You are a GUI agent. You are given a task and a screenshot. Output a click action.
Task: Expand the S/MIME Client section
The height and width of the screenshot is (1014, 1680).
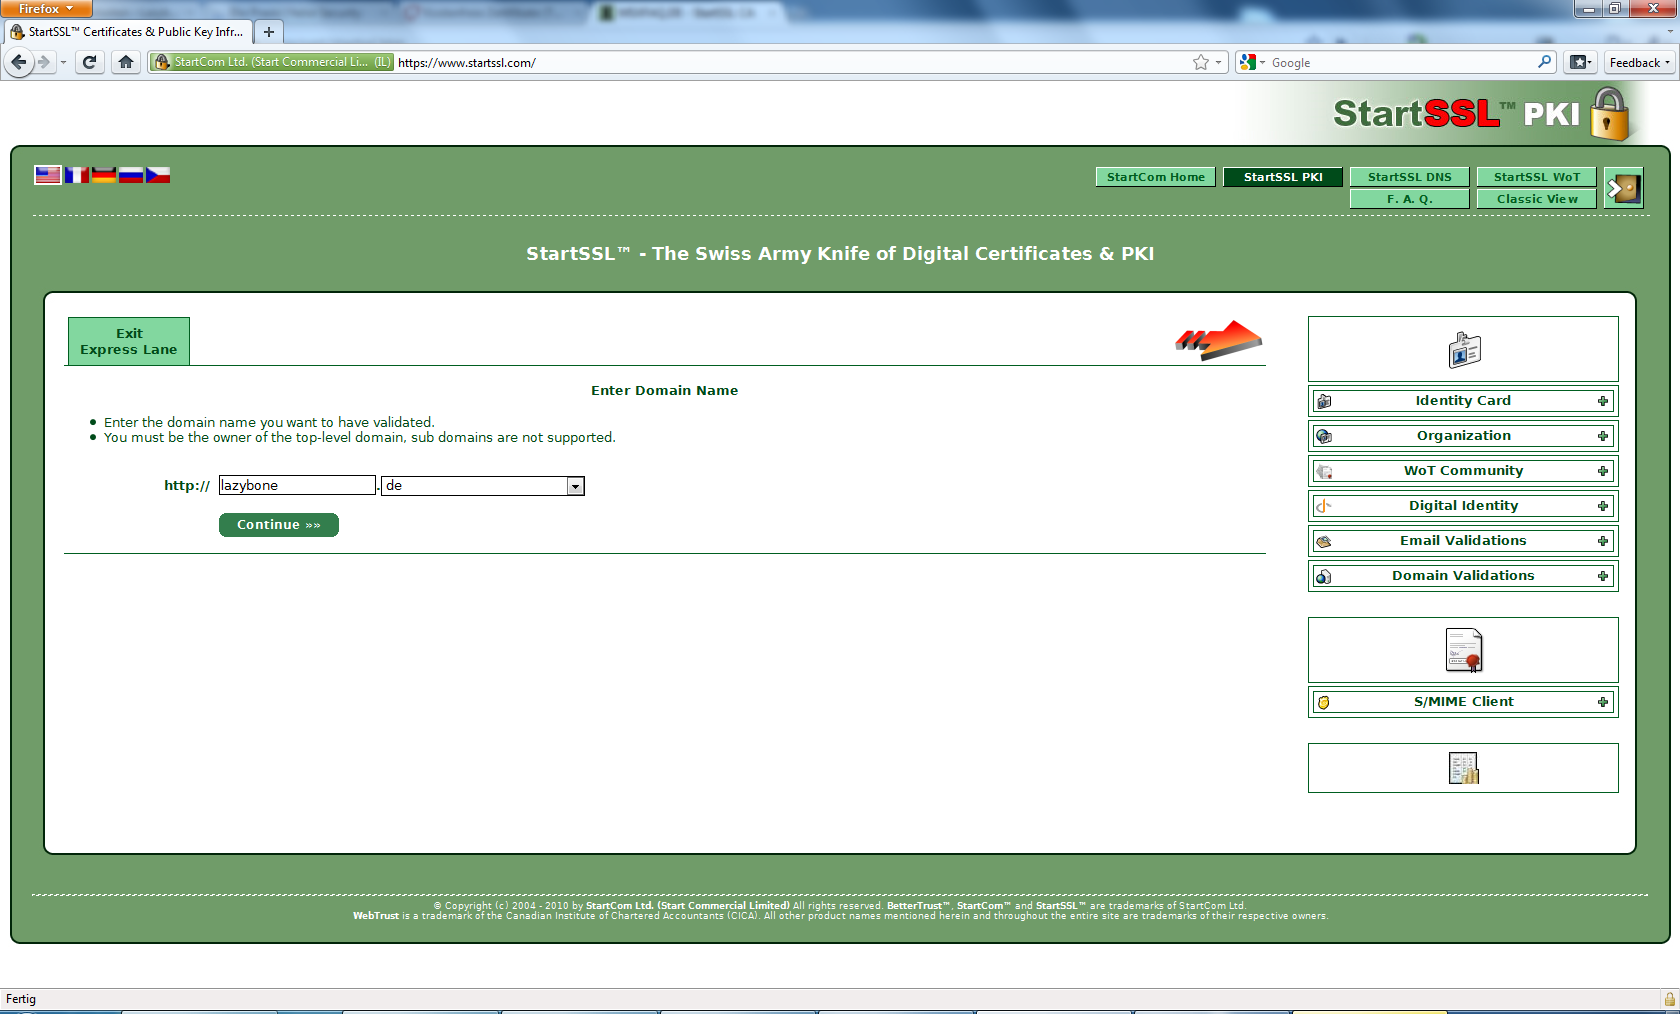click(1603, 702)
